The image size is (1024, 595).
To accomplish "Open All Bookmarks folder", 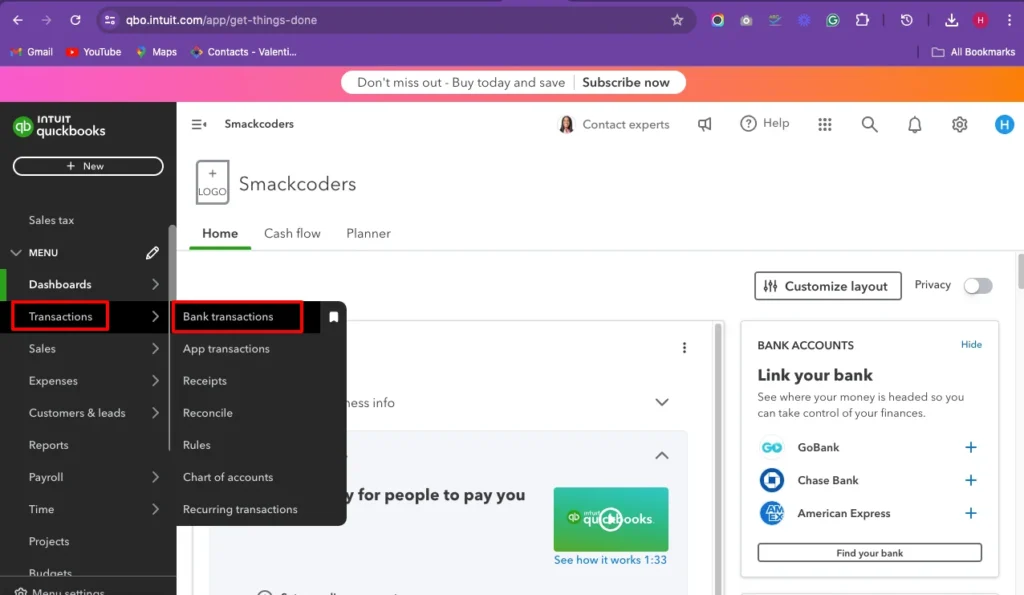I will pyautogui.click(x=973, y=52).
